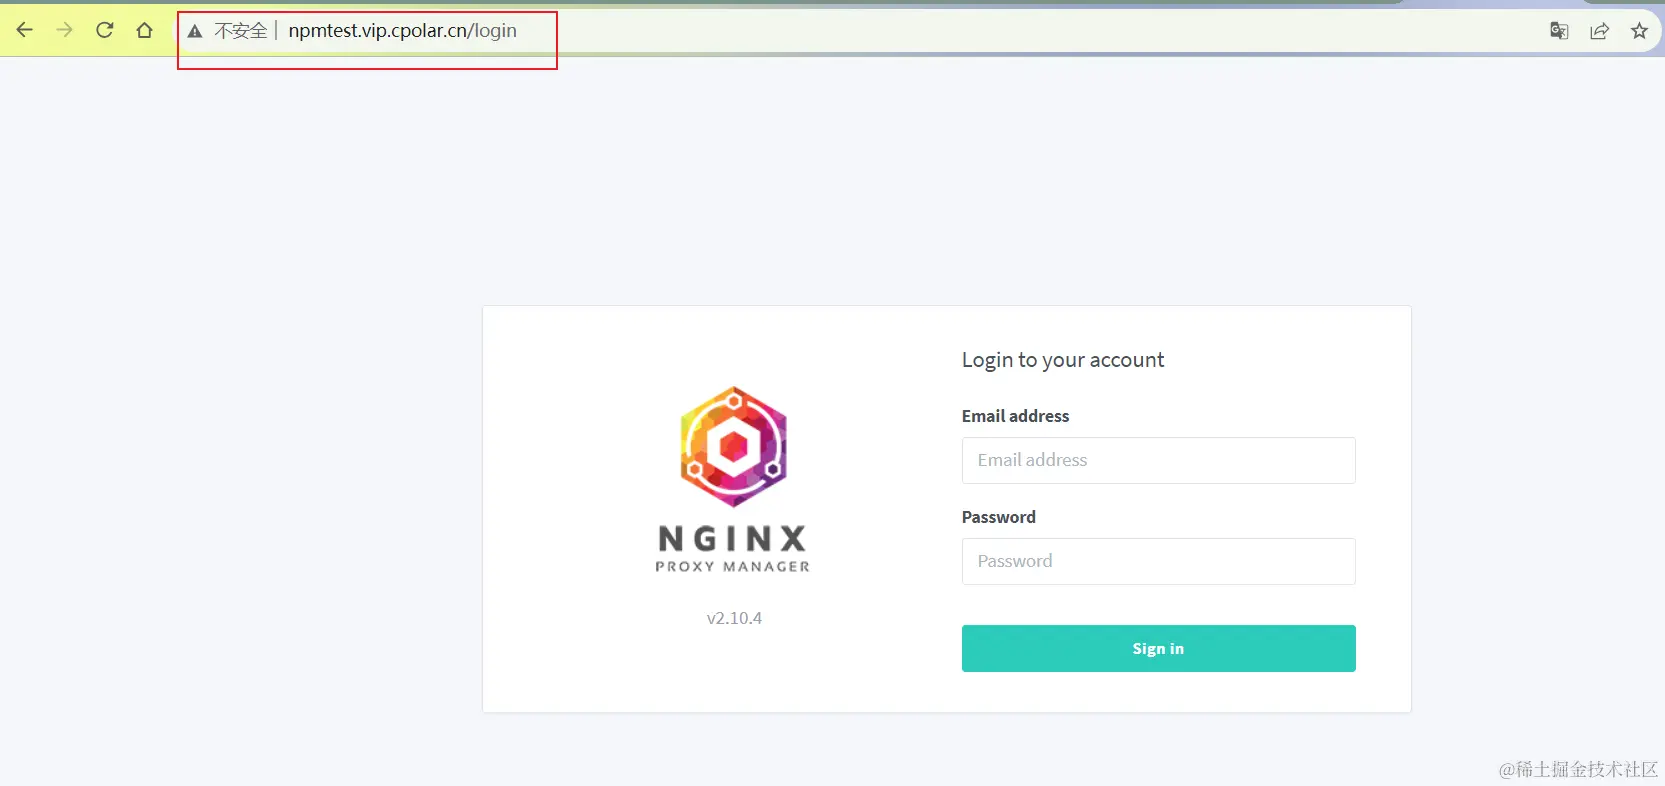This screenshot has width=1665, height=786.
Task: Click the not-secure warning triangle icon
Action: pos(195,31)
